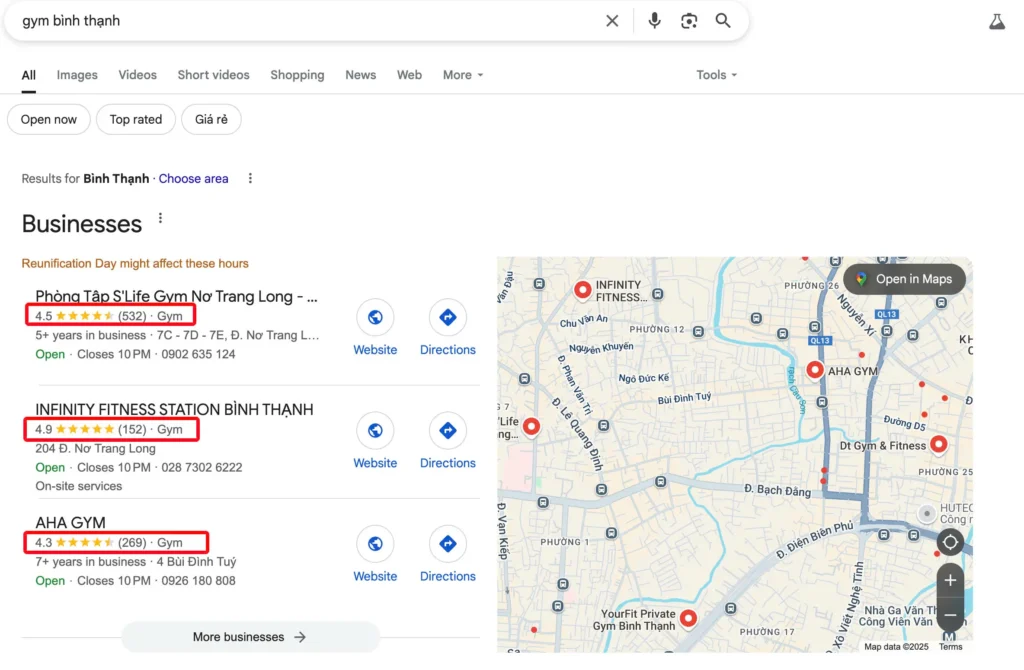Switch to the Images tab
This screenshot has width=1024, height=670.
pyautogui.click(x=77, y=75)
